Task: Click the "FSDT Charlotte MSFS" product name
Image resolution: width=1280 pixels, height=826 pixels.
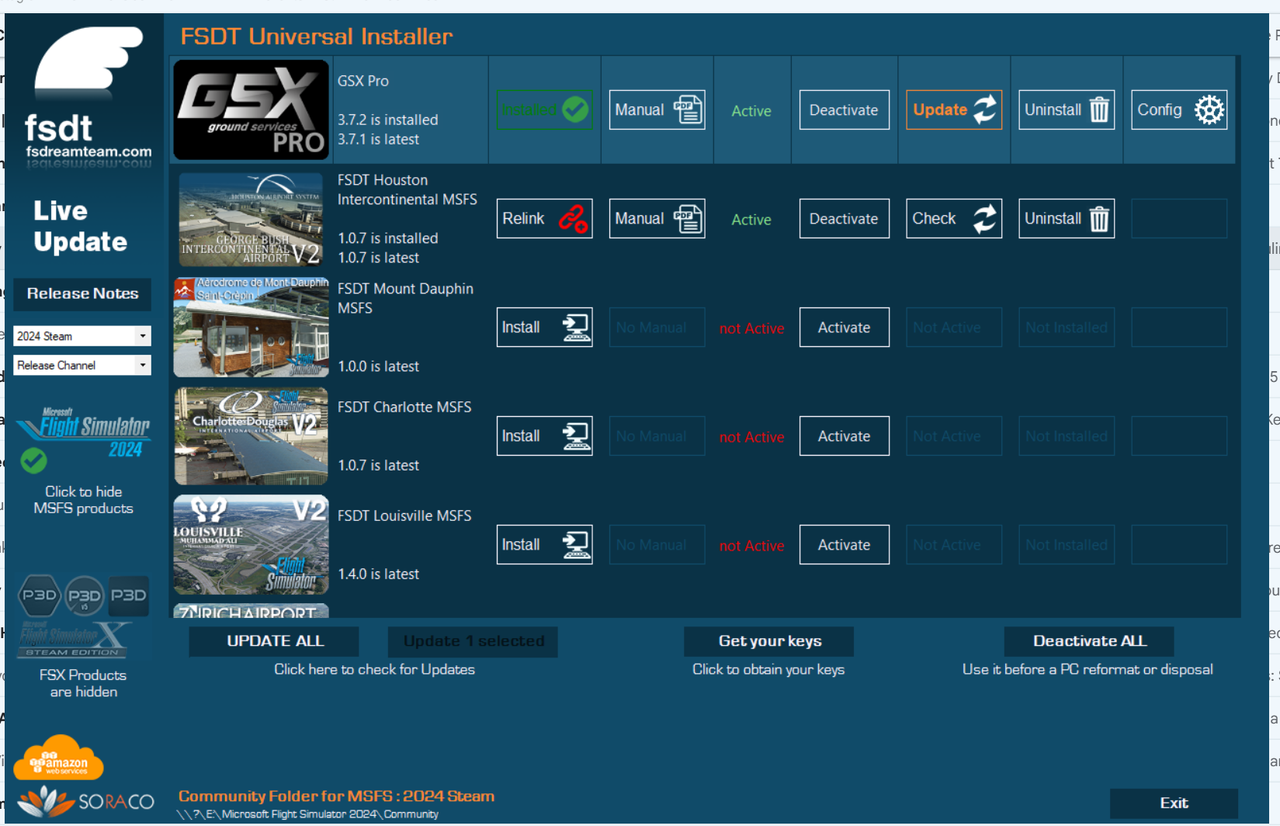Action: [405, 407]
